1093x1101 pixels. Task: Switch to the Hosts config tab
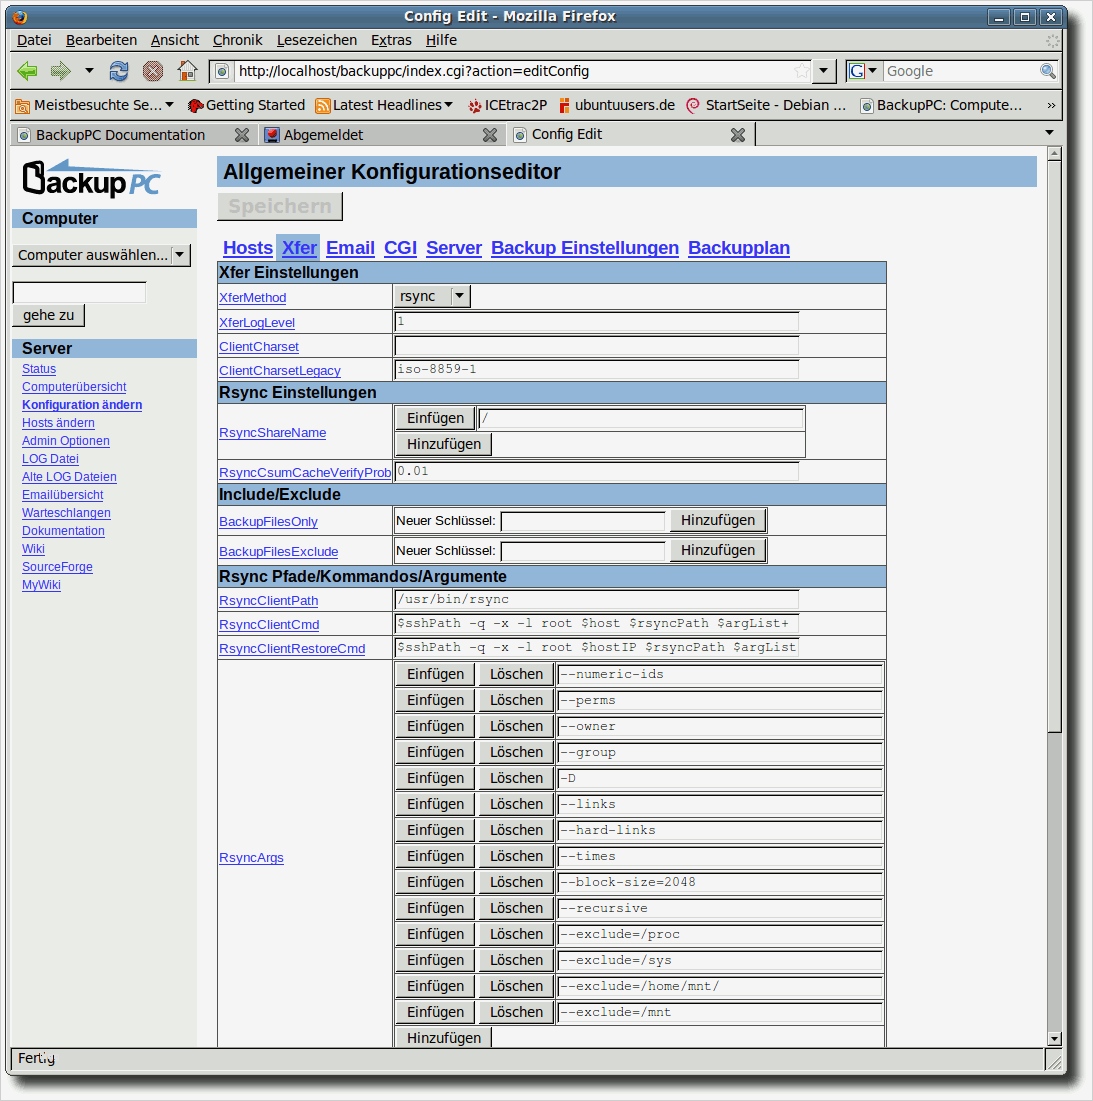(248, 248)
